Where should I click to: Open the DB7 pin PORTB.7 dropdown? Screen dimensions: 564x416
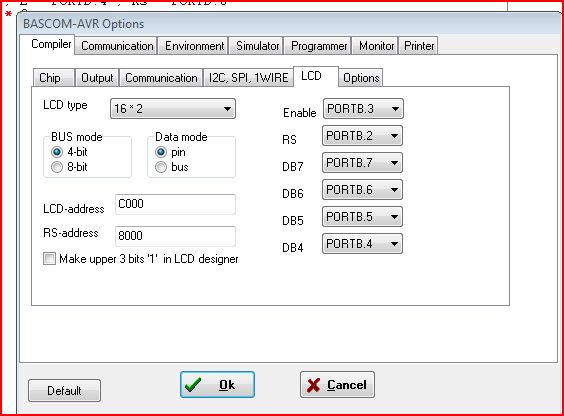(x=363, y=163)
